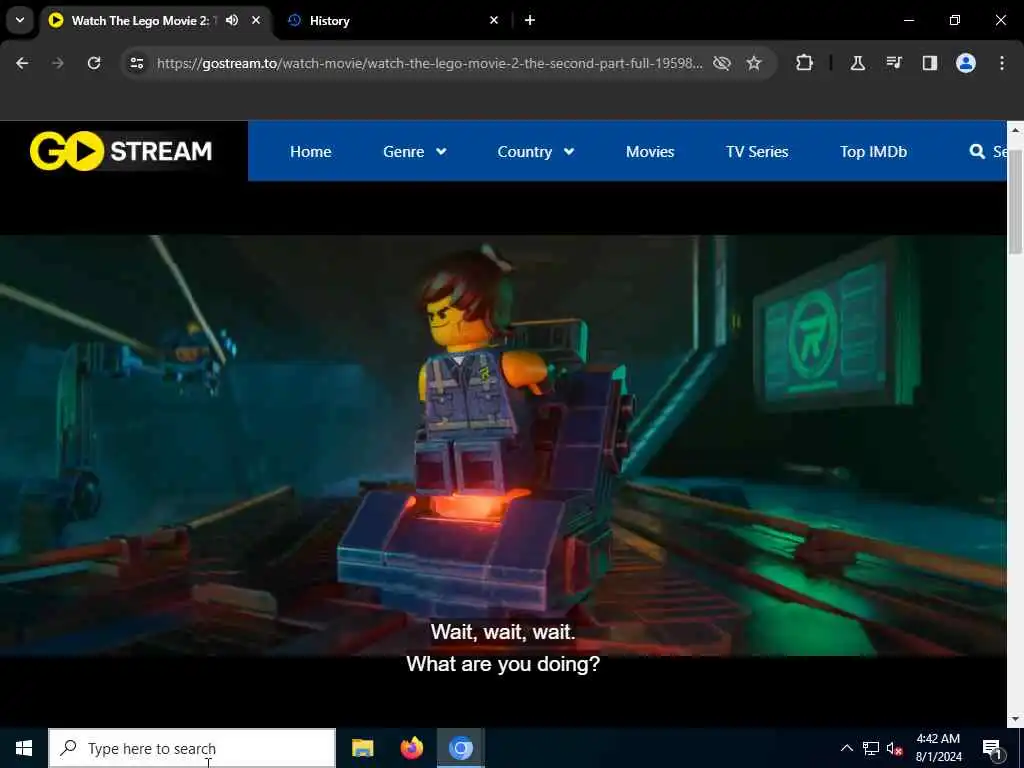Open Chrome three-dot menu
Image resolution: width=1024 pixels, height=768 pixels.
pyautogui.click(x=1002, y=63)
